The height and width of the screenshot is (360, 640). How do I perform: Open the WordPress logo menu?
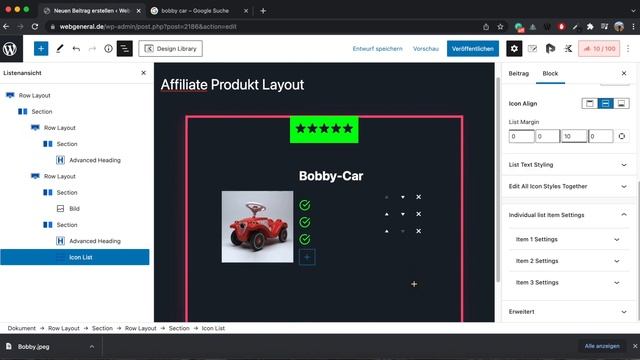(10, 49)
